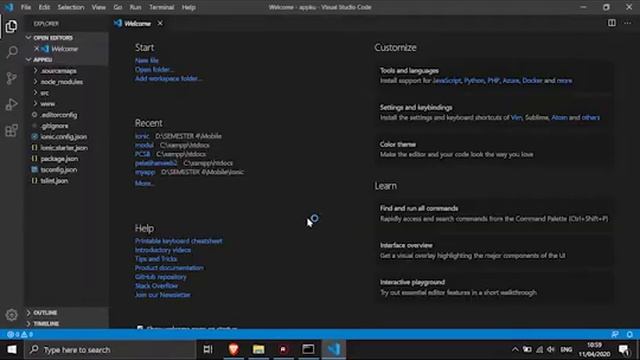This screenshot has width=640, height=360.
Task: Open the Interface overview item
Action: coord(493,250)
